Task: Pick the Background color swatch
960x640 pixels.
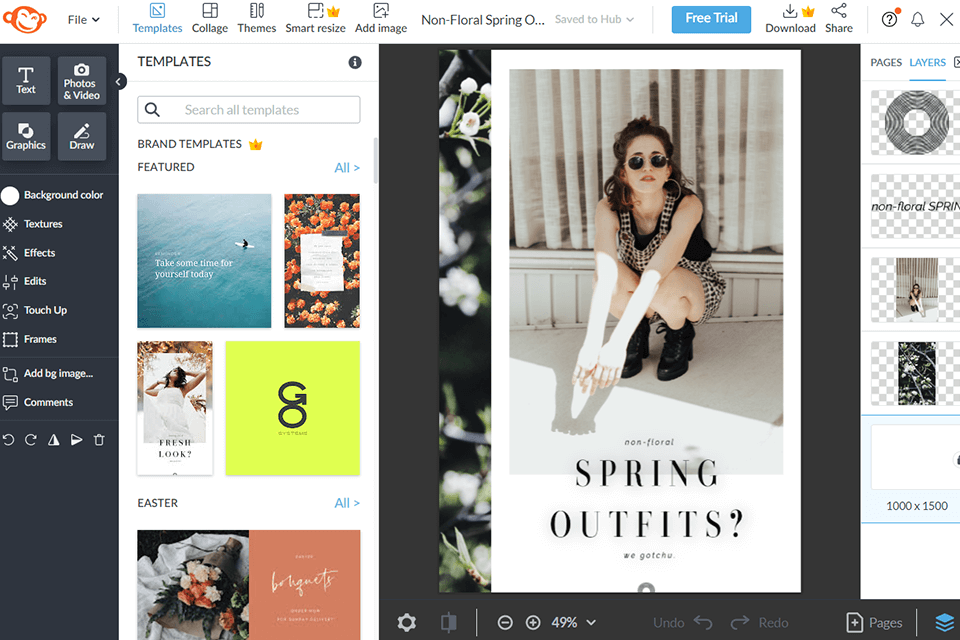Action: (x=10, y=195)
